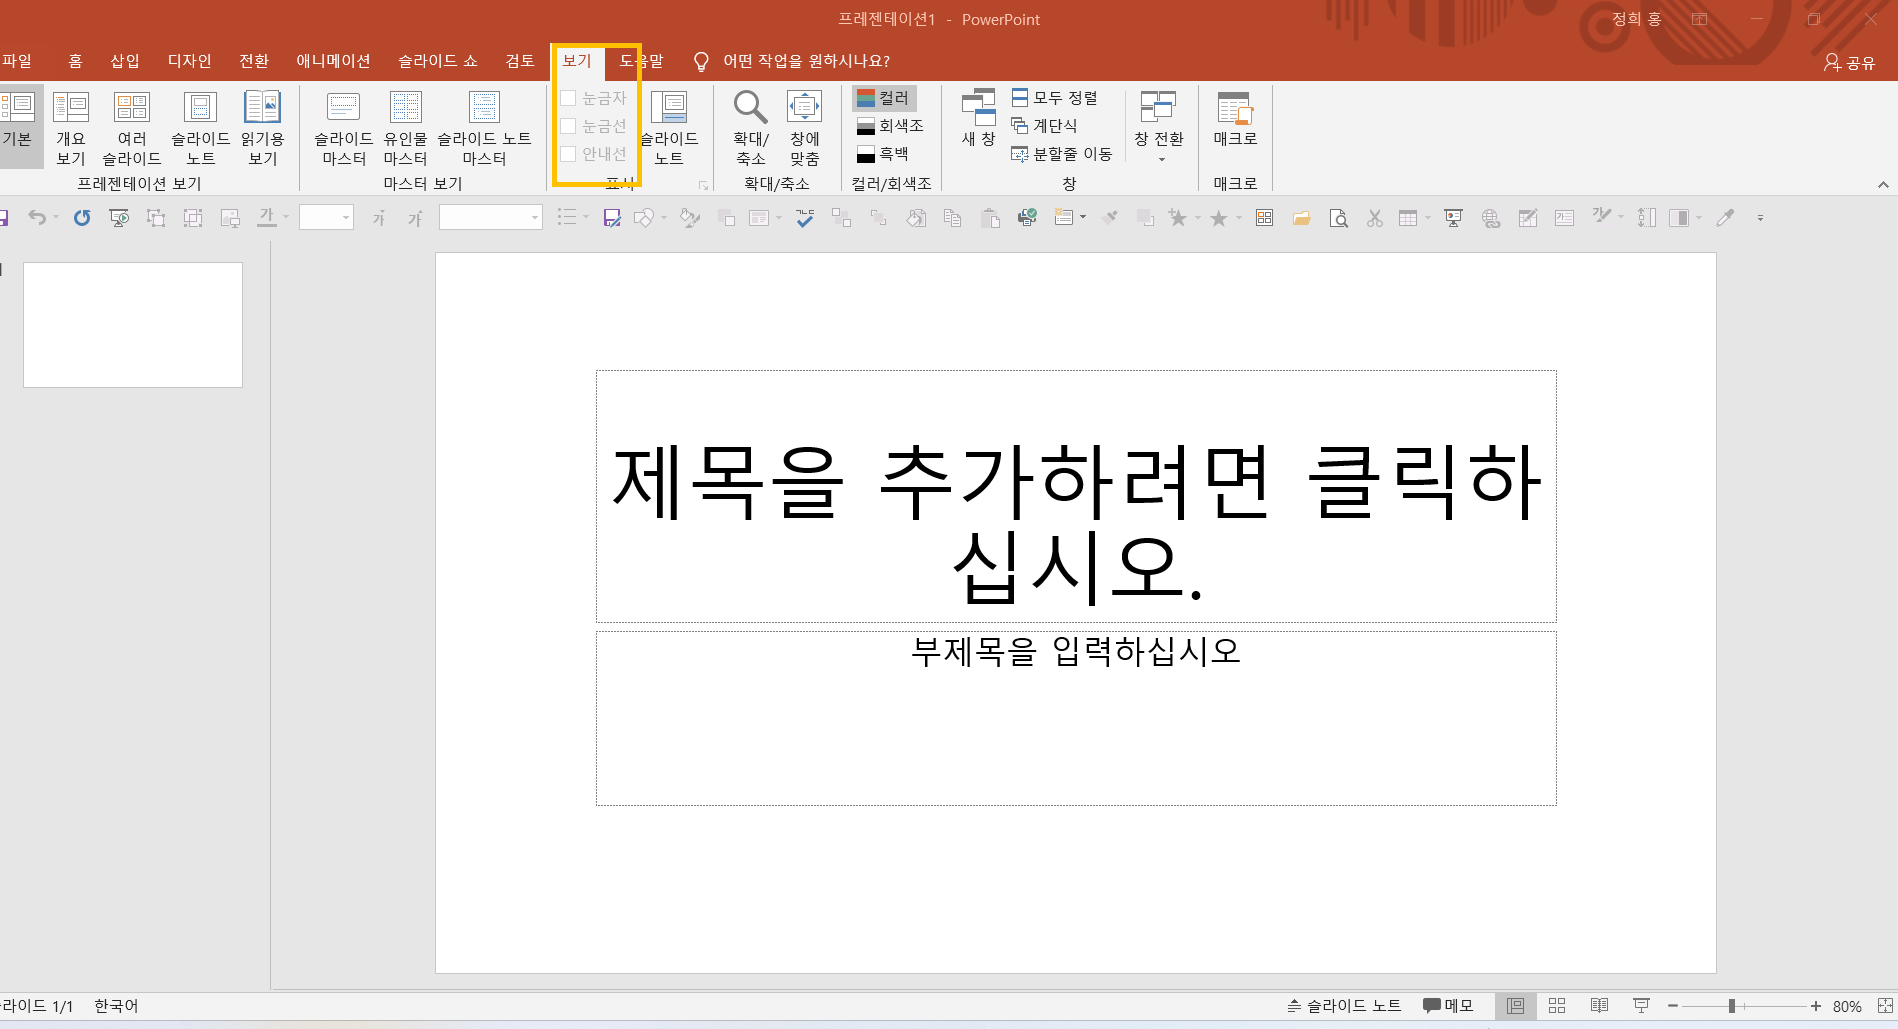Switch to the 삽입 insert tab
Image resolution: width=1898 pixels, height=1029 pixels.
(x=125, y=61)
